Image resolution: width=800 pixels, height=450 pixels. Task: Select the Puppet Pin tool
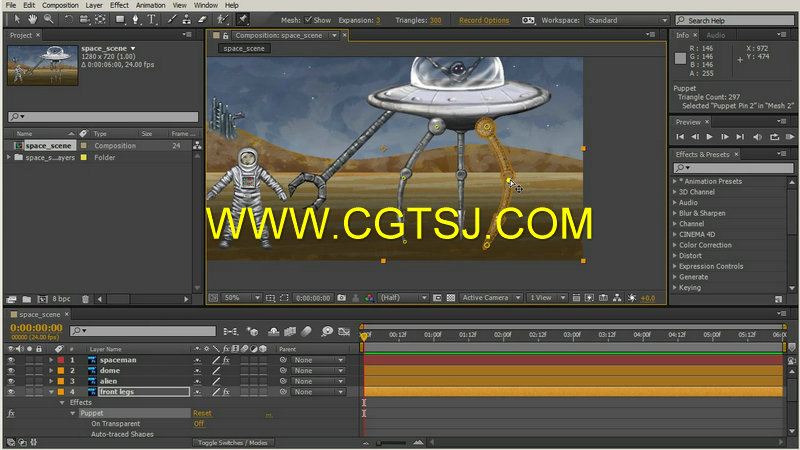point(243,19)
